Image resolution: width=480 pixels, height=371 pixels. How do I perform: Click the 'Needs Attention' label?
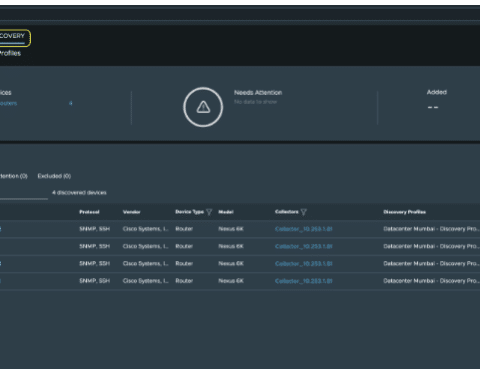258,93
